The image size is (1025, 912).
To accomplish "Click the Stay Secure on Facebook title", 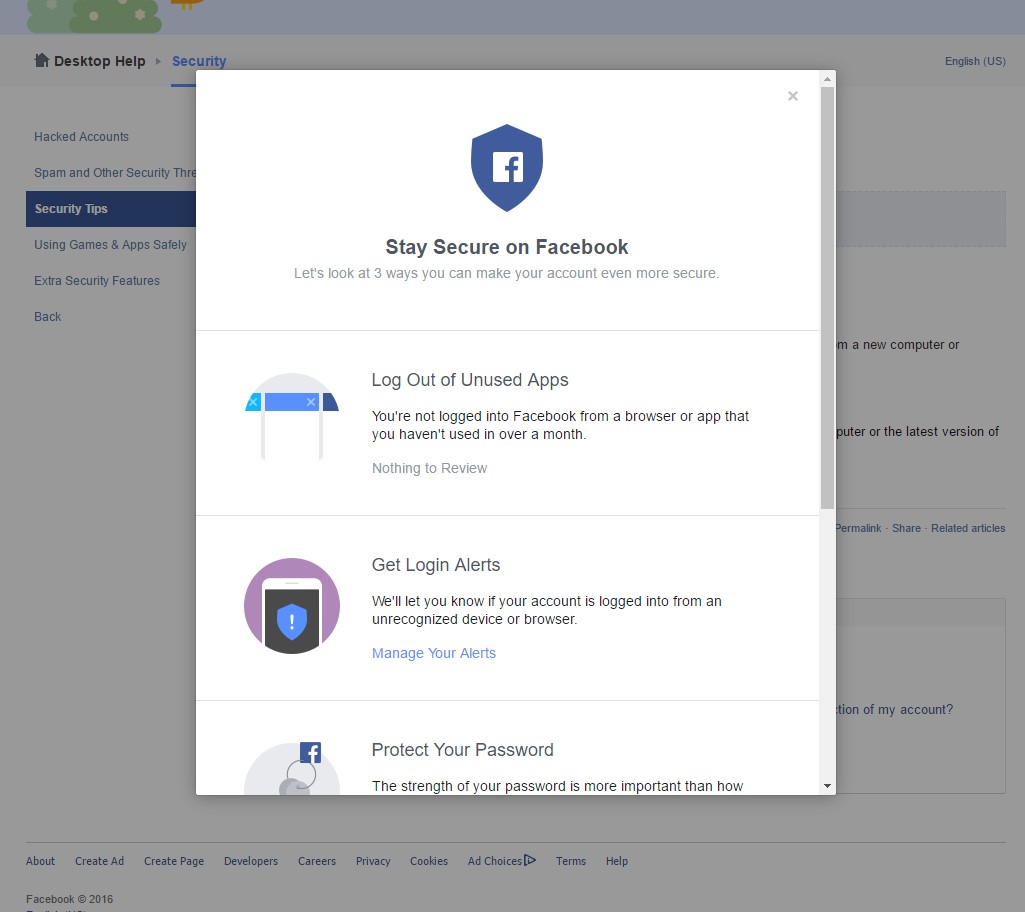I will pos(507,247).
